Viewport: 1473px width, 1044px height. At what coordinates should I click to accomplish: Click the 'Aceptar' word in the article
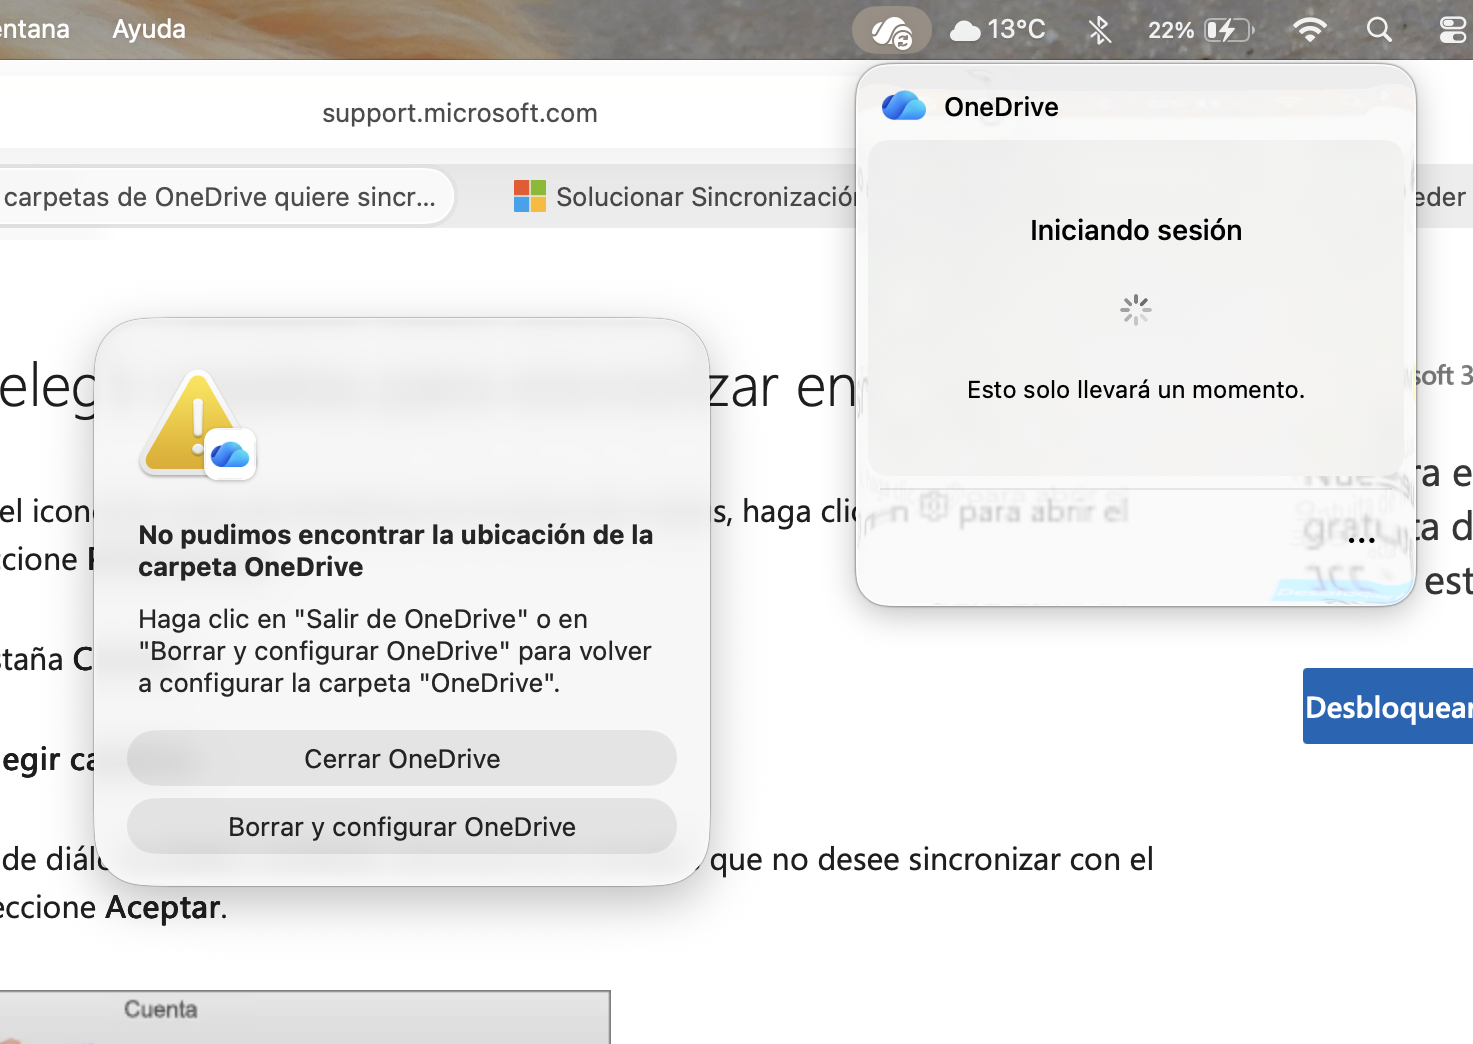tap(163, 908)
